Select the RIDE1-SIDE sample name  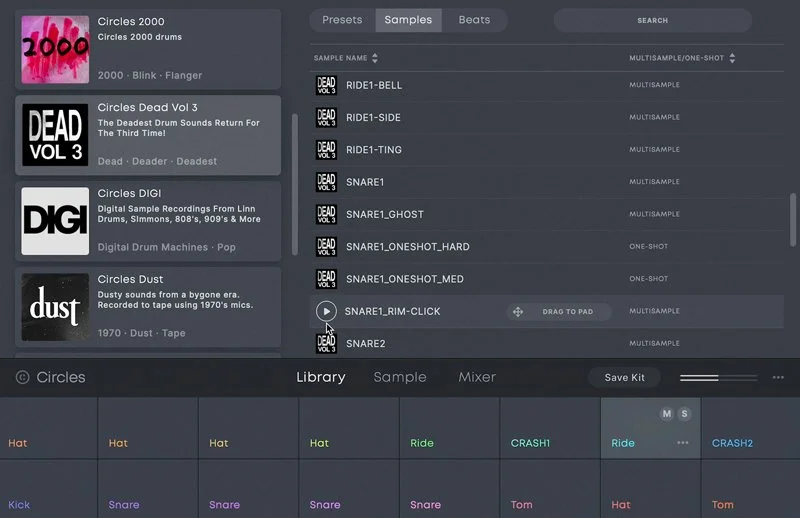tap(373, 117)
